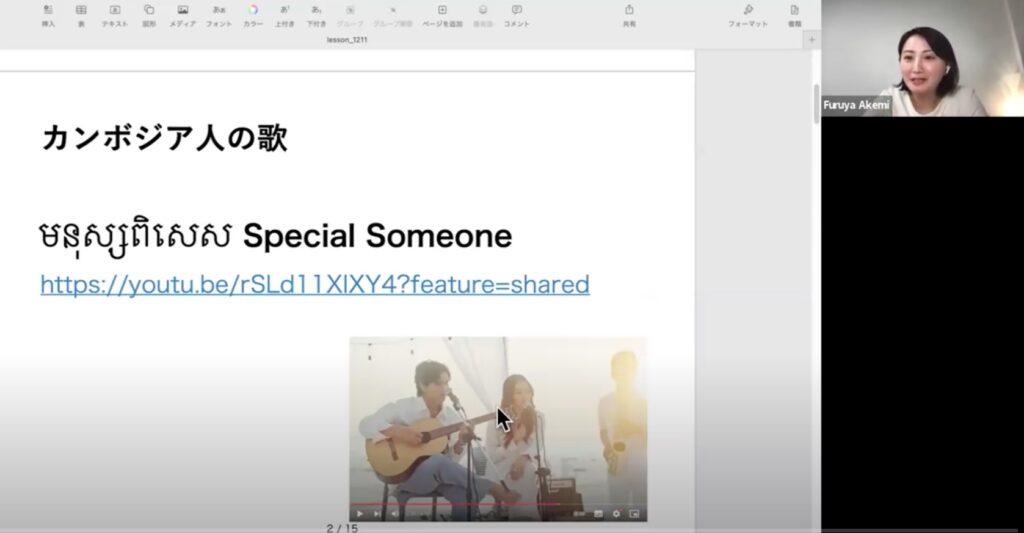Click Furuya Akemi's webcam thumbnail
This screenshot has width=1024, height=533.
[x=920, y=58]
